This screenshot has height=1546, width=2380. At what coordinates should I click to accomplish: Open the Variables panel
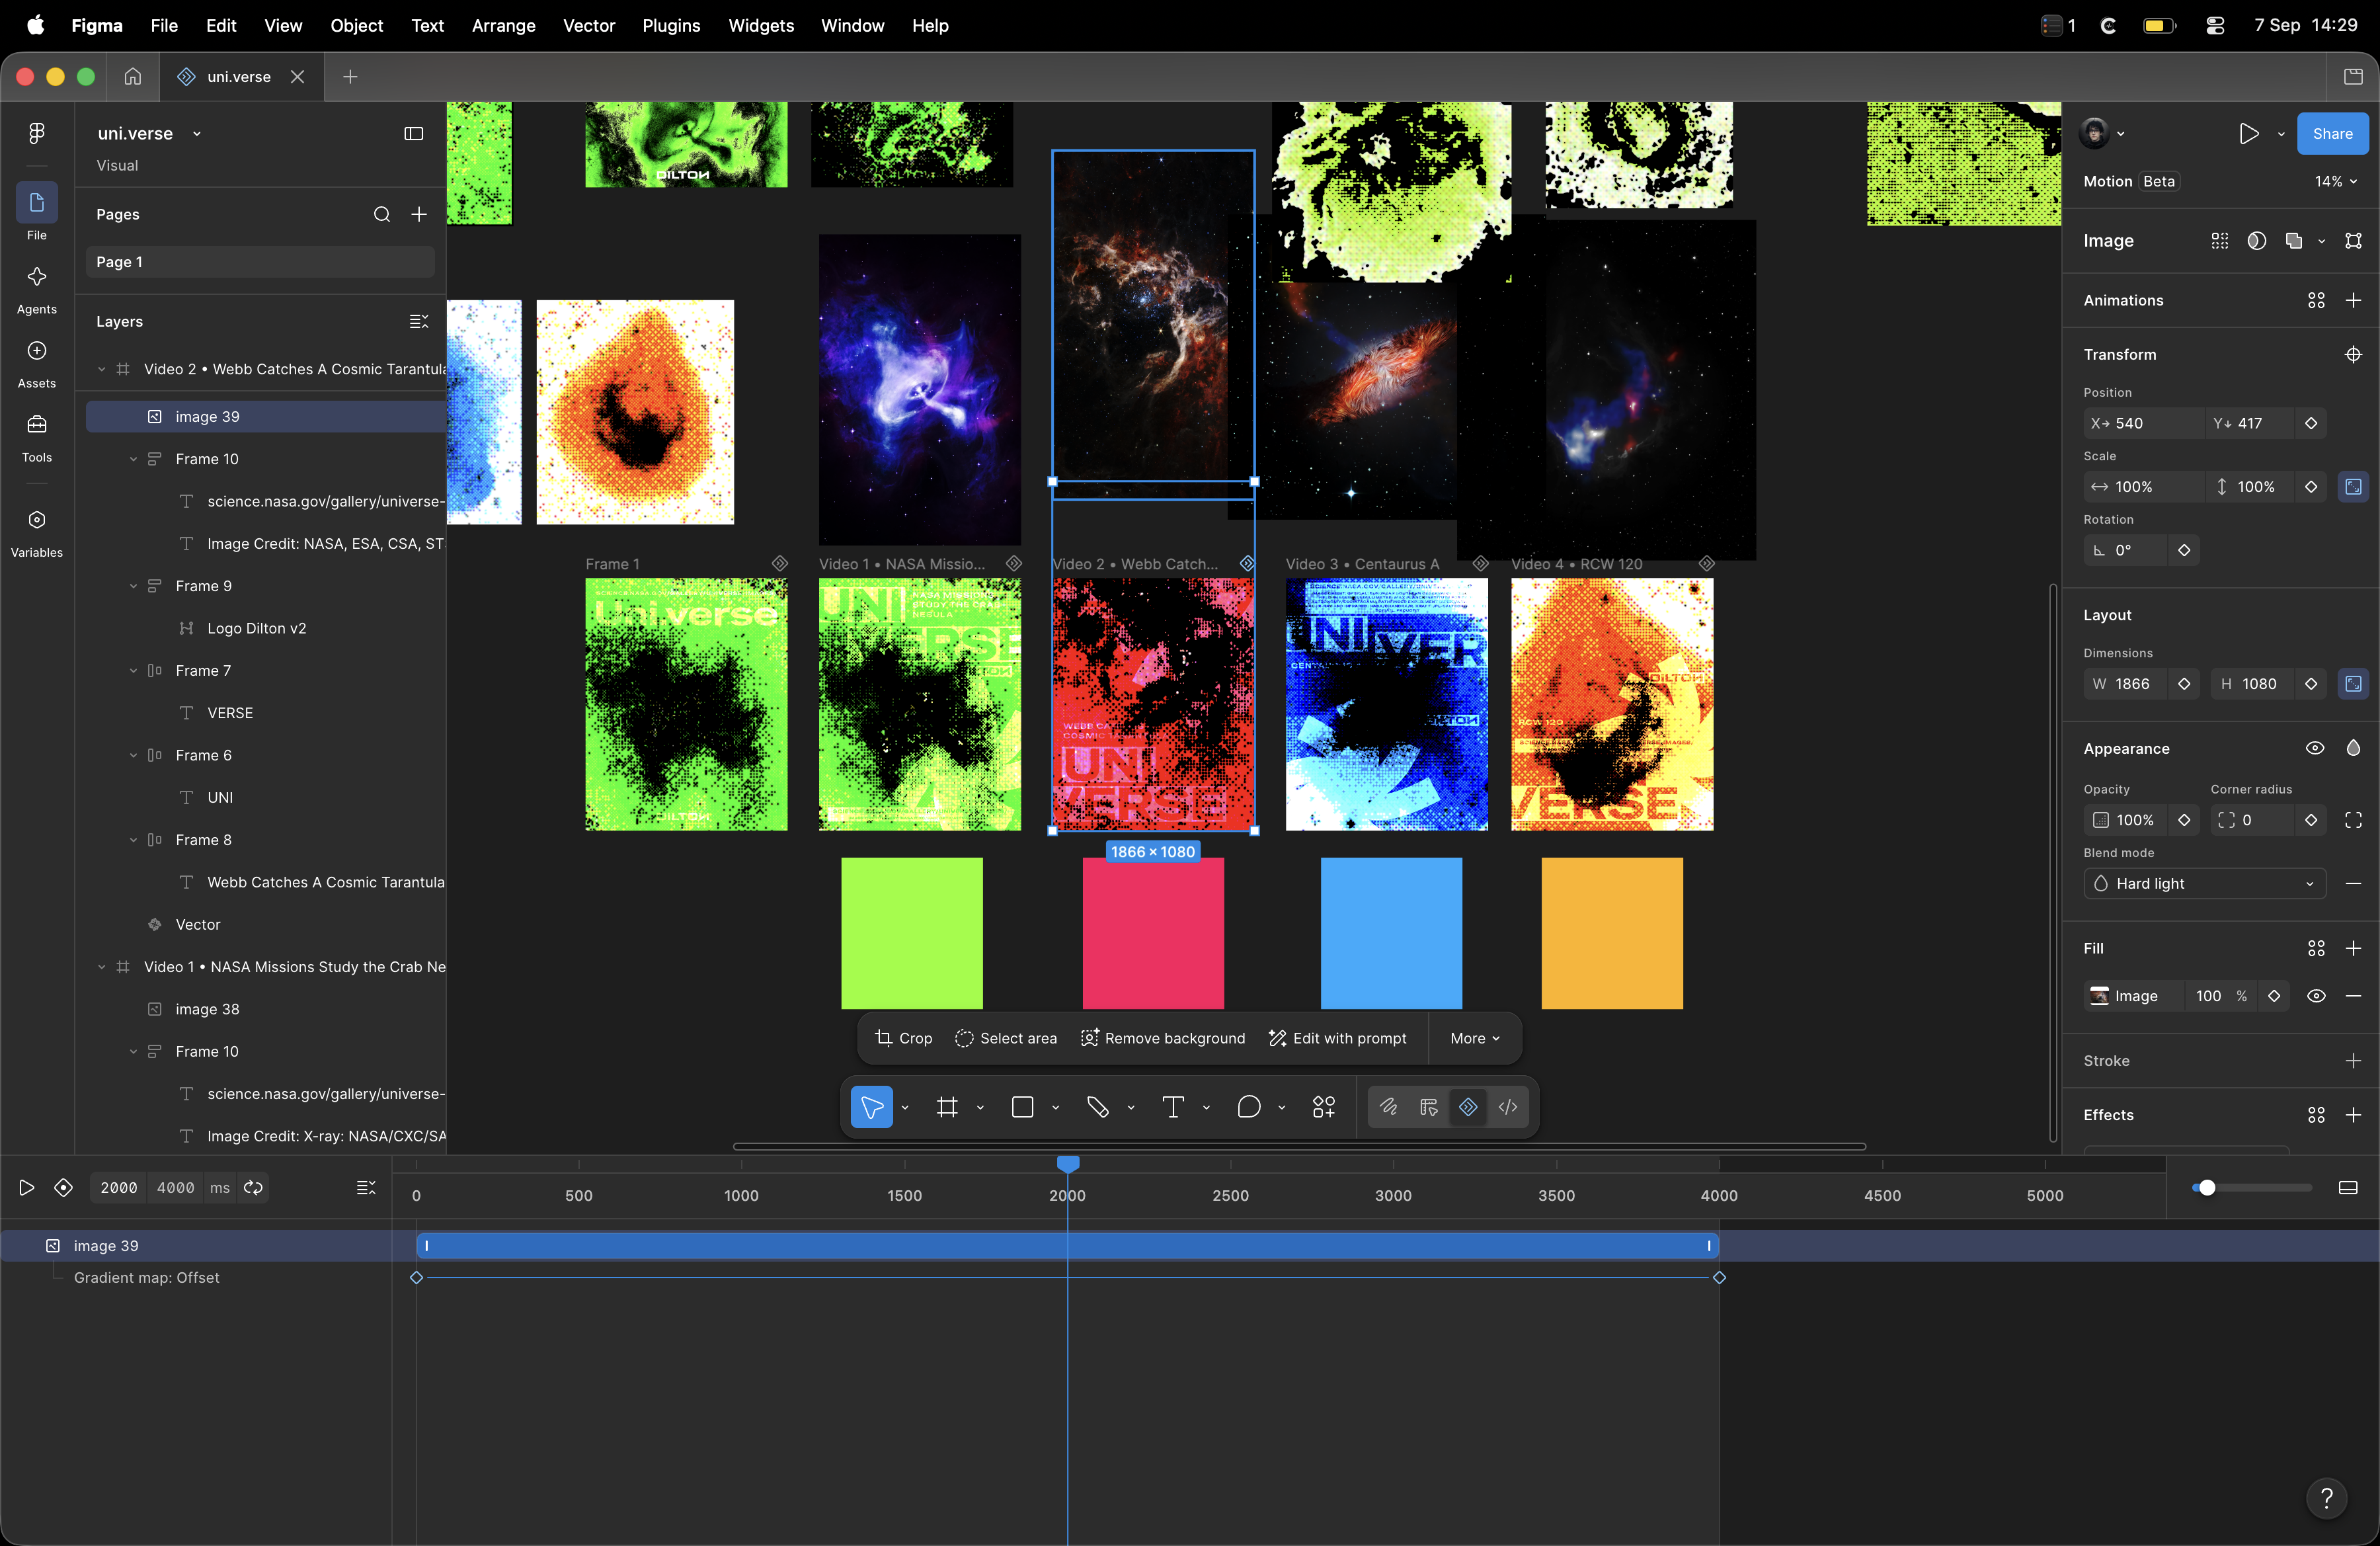[x=37, y=520]
